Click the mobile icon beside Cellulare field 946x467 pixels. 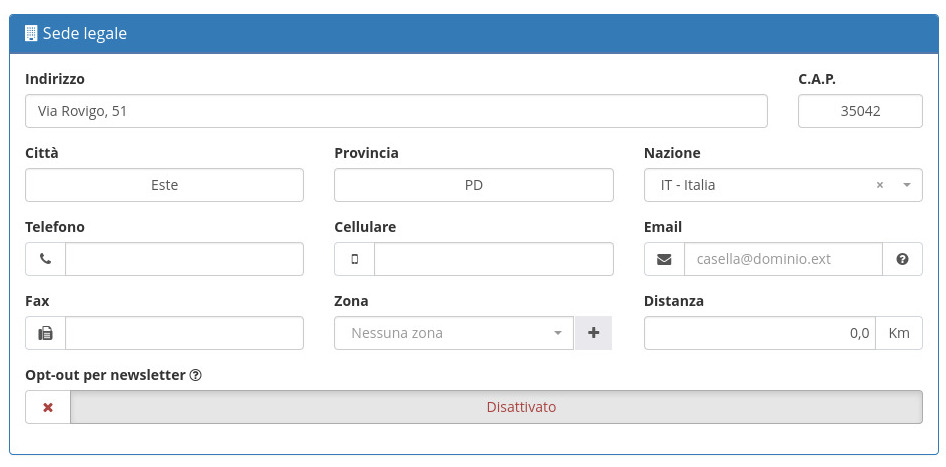click(354, 259)
